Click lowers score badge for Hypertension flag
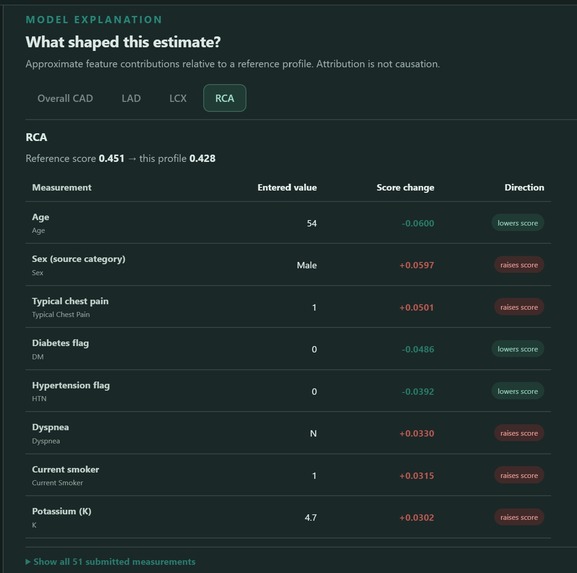Viewport: 577px width, 573px height. (x=517, y=391)
